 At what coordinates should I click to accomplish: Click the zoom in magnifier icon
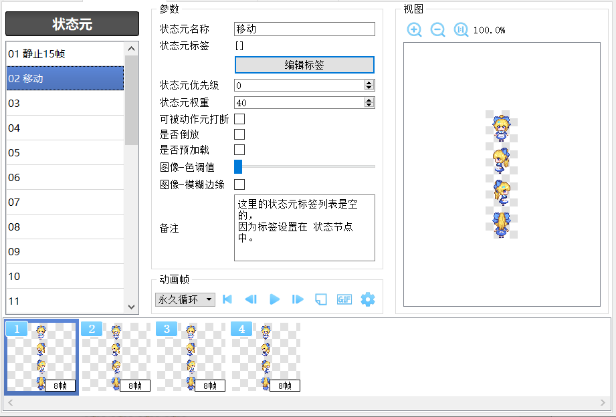point(414,30)
